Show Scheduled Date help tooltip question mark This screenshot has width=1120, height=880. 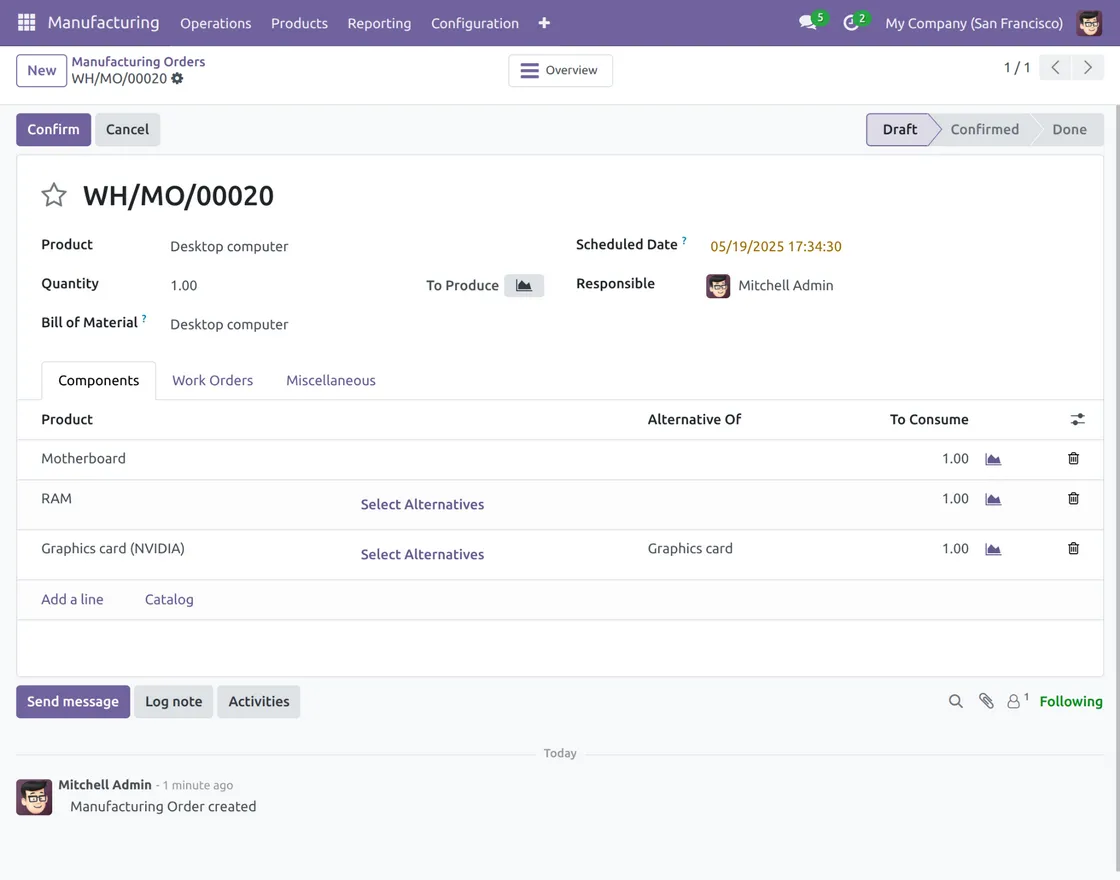pos(684,241)
